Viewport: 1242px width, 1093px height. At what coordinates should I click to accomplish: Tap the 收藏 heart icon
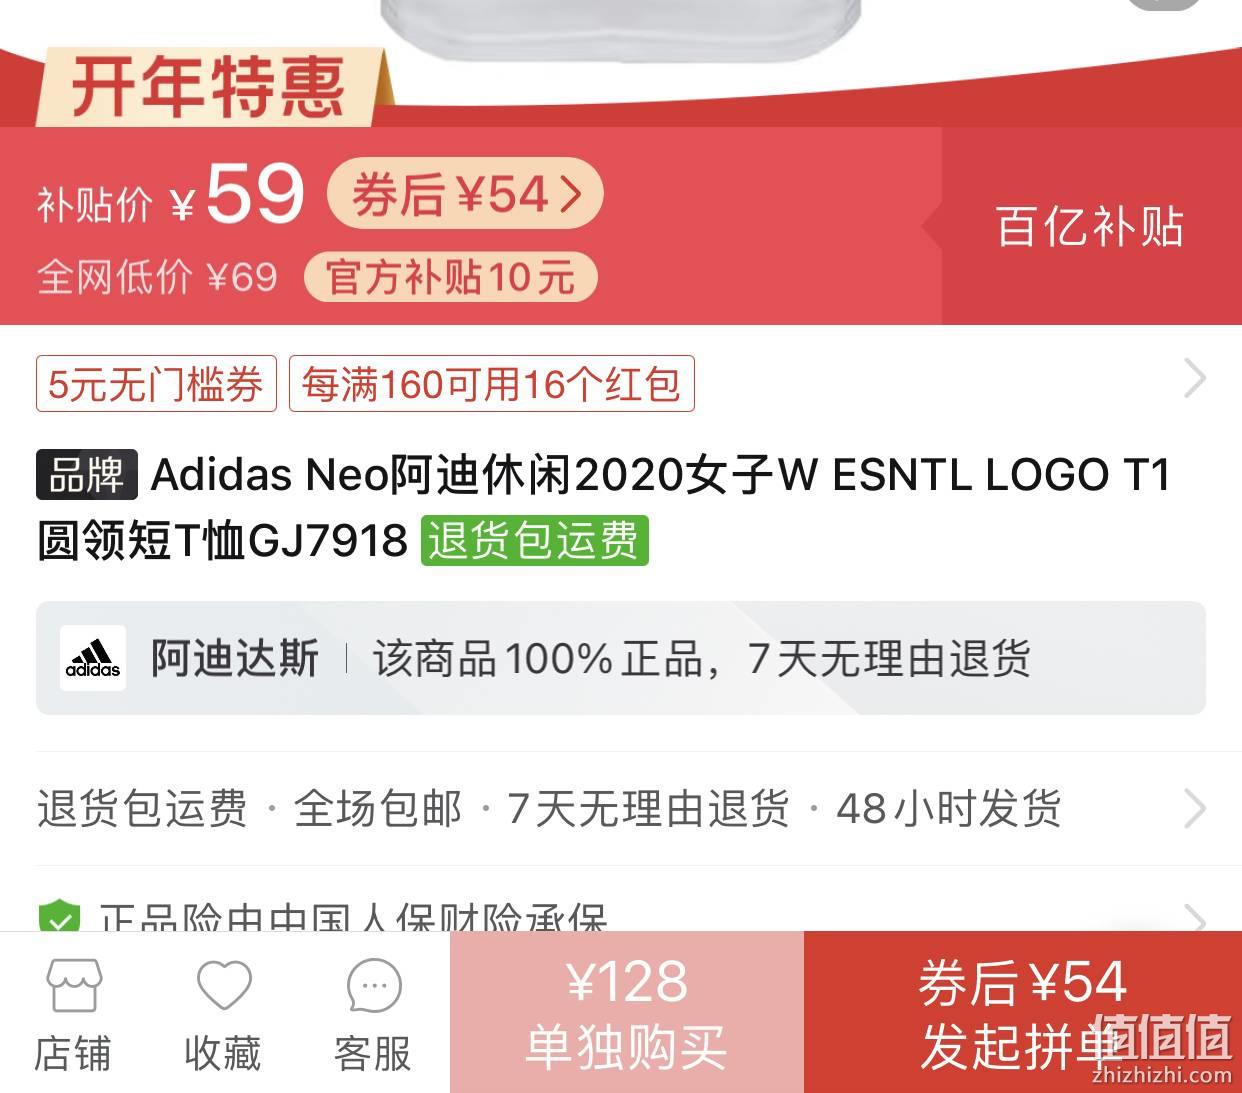click(x=223, y=986)
